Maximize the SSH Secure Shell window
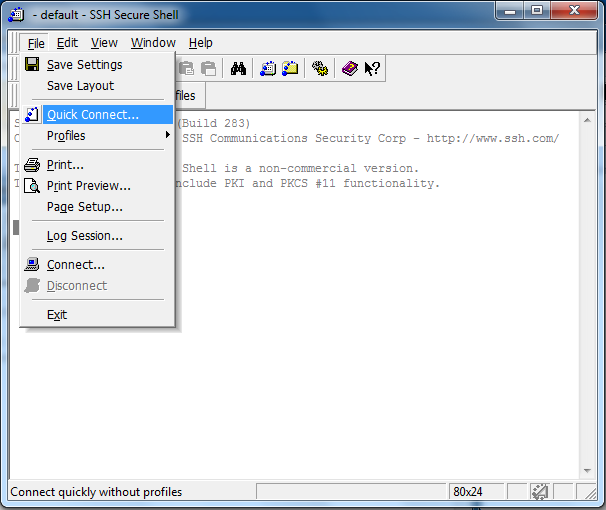606x510 pixels. [x=537, y=10]
